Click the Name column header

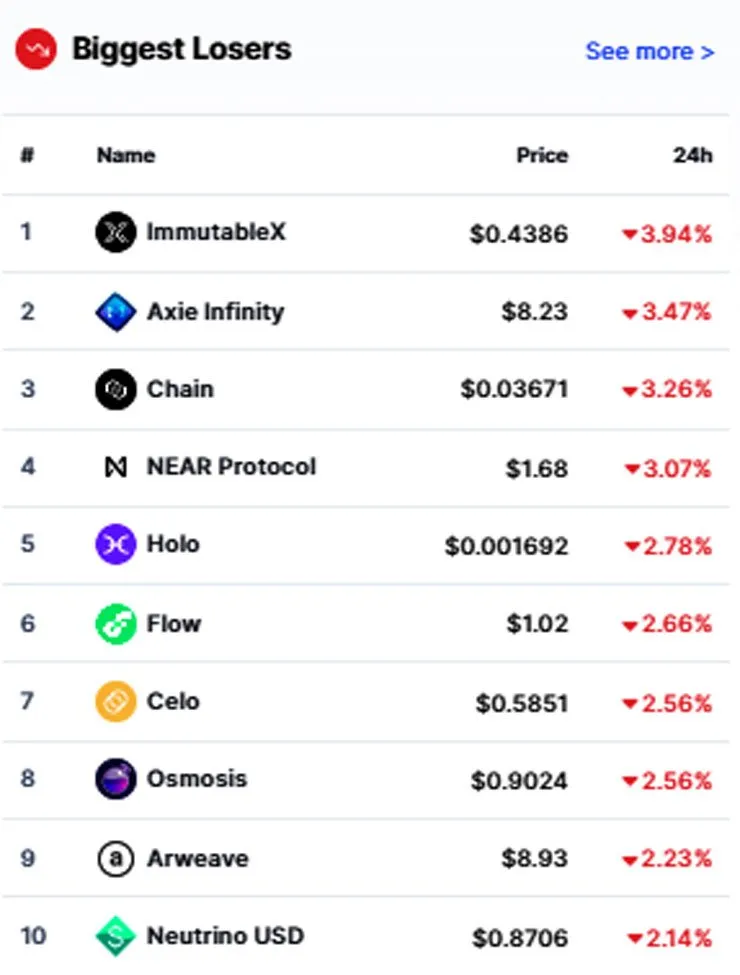tap(126, 155)
